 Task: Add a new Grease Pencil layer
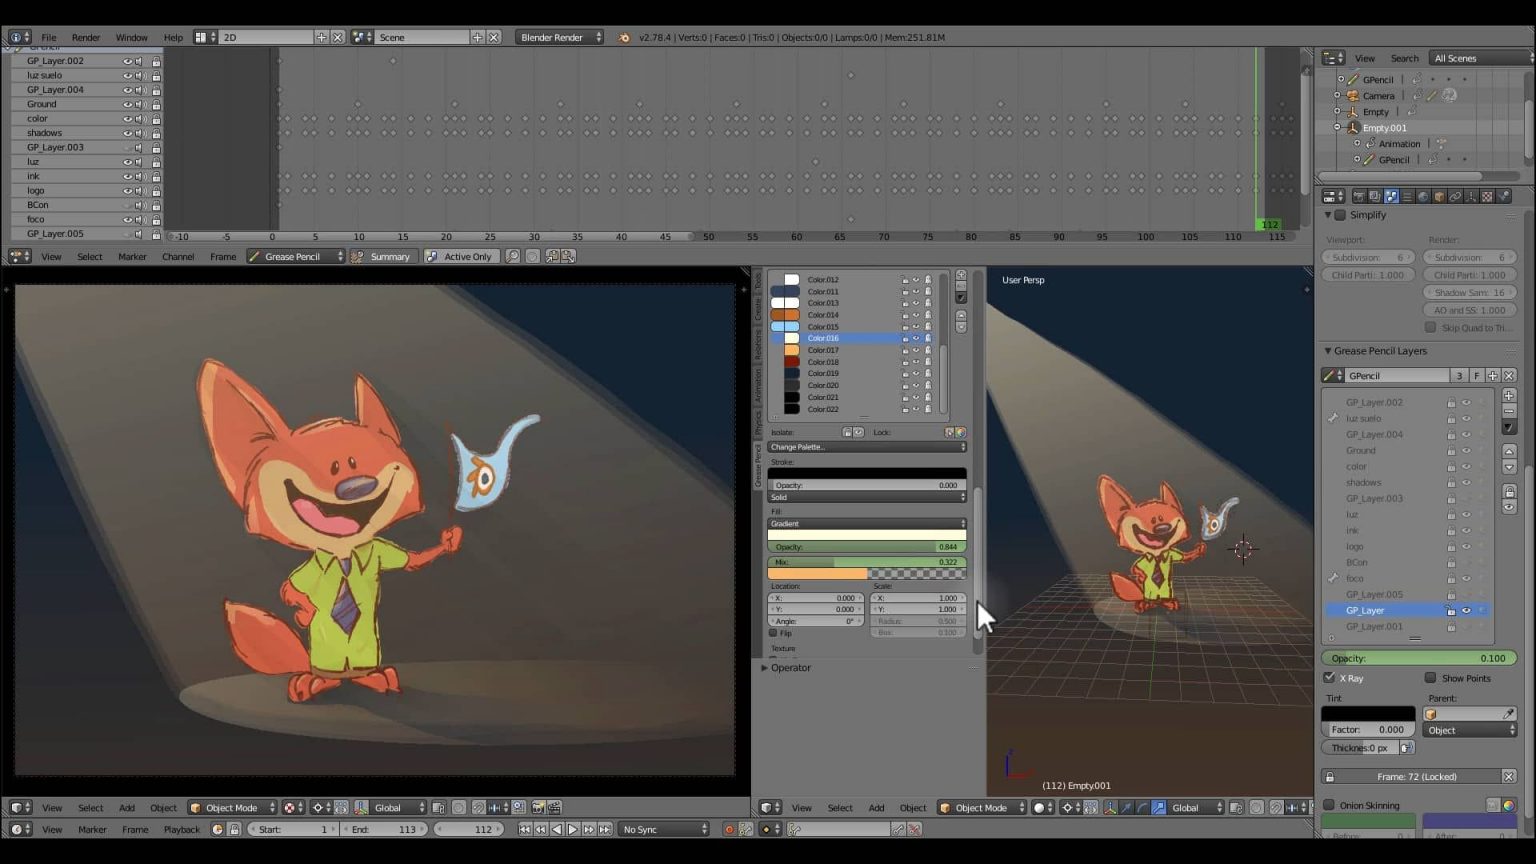(x=1509, y=396)
